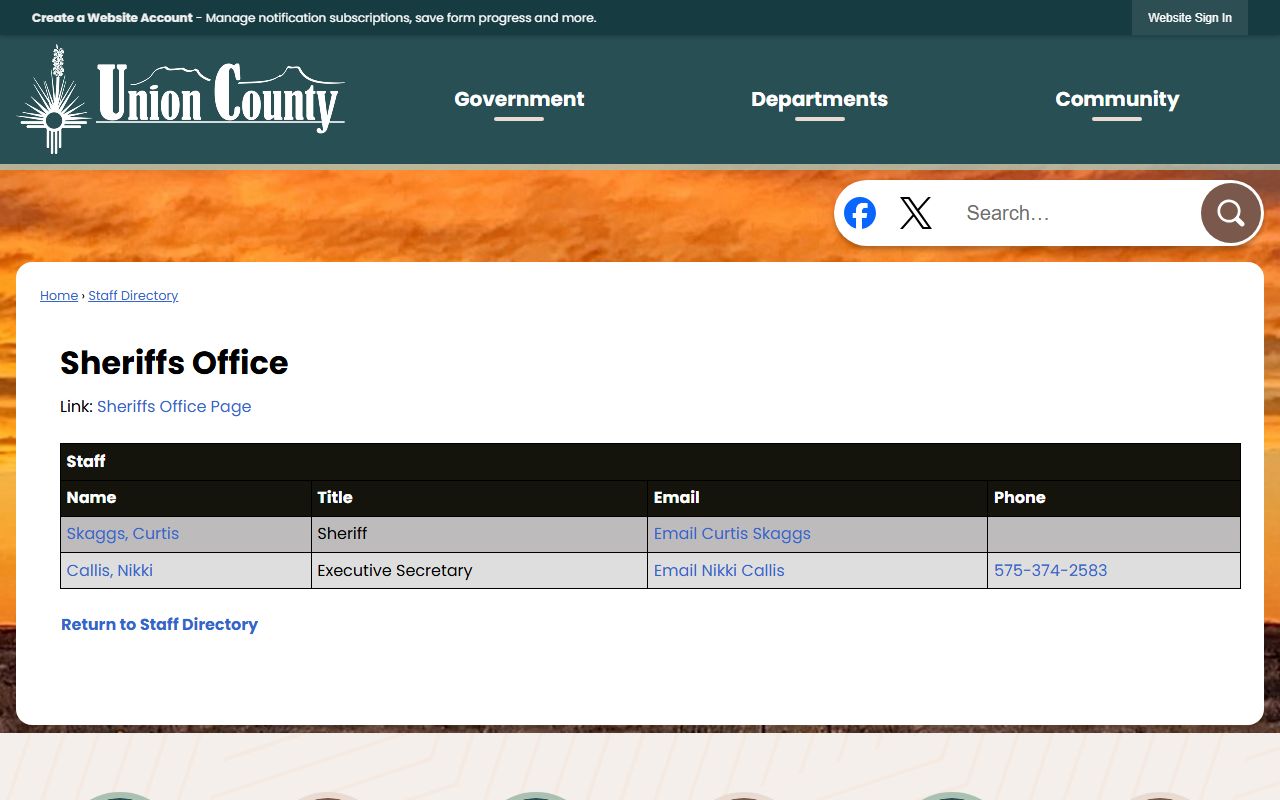1280x800 pixels.
Task: Open Skaggs, Curtis staff profile
Action: (123, 534)
